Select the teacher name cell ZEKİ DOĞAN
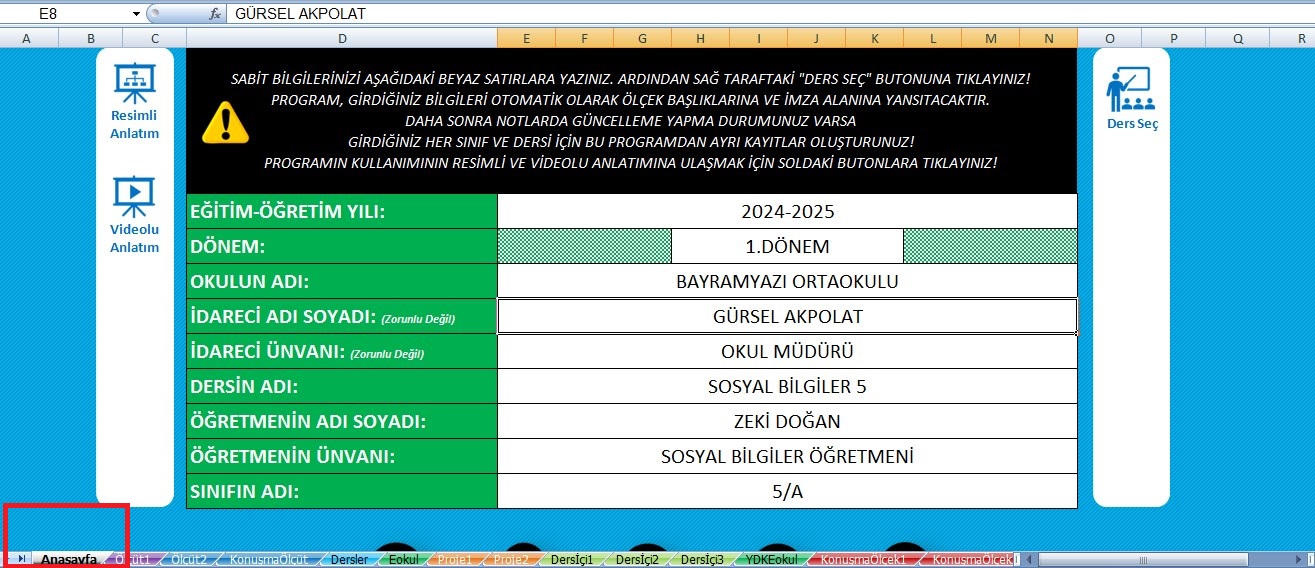Screen dimensions: 1315x568 787,421
